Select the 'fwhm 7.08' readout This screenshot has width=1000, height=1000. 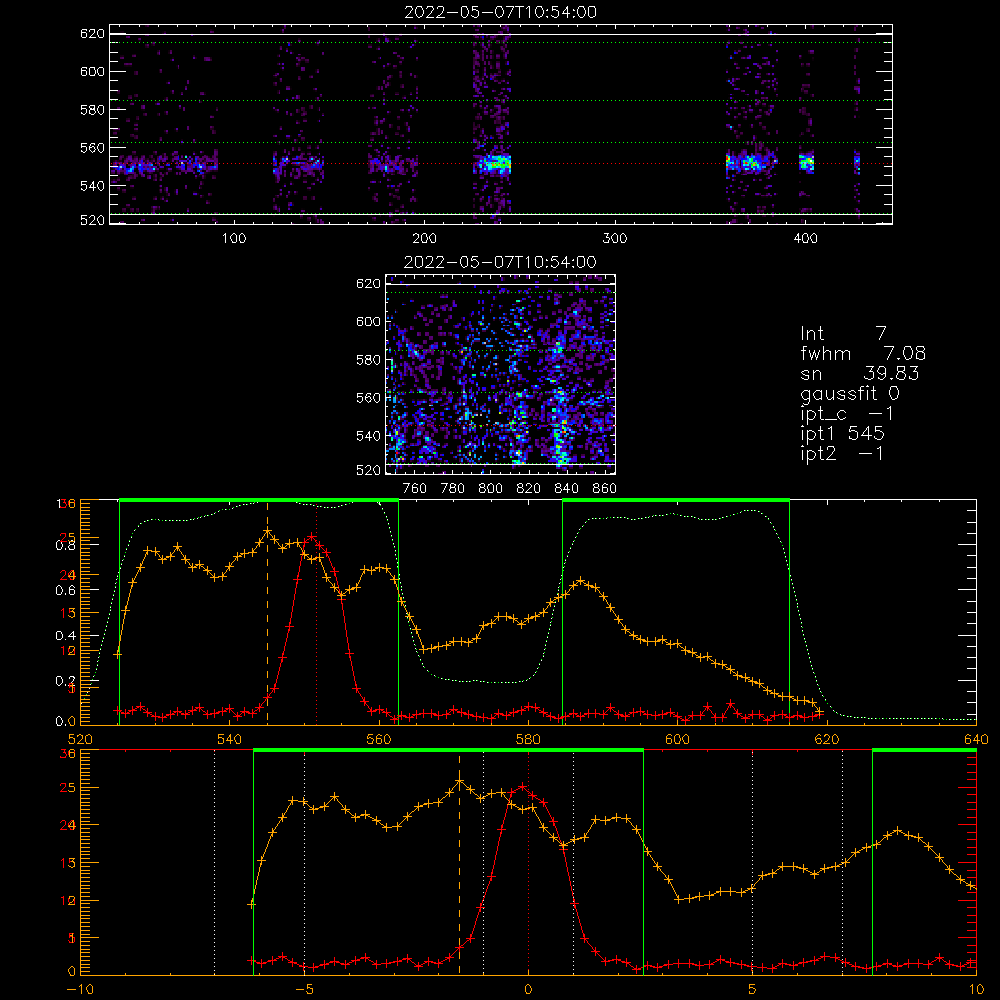[863, 353]
